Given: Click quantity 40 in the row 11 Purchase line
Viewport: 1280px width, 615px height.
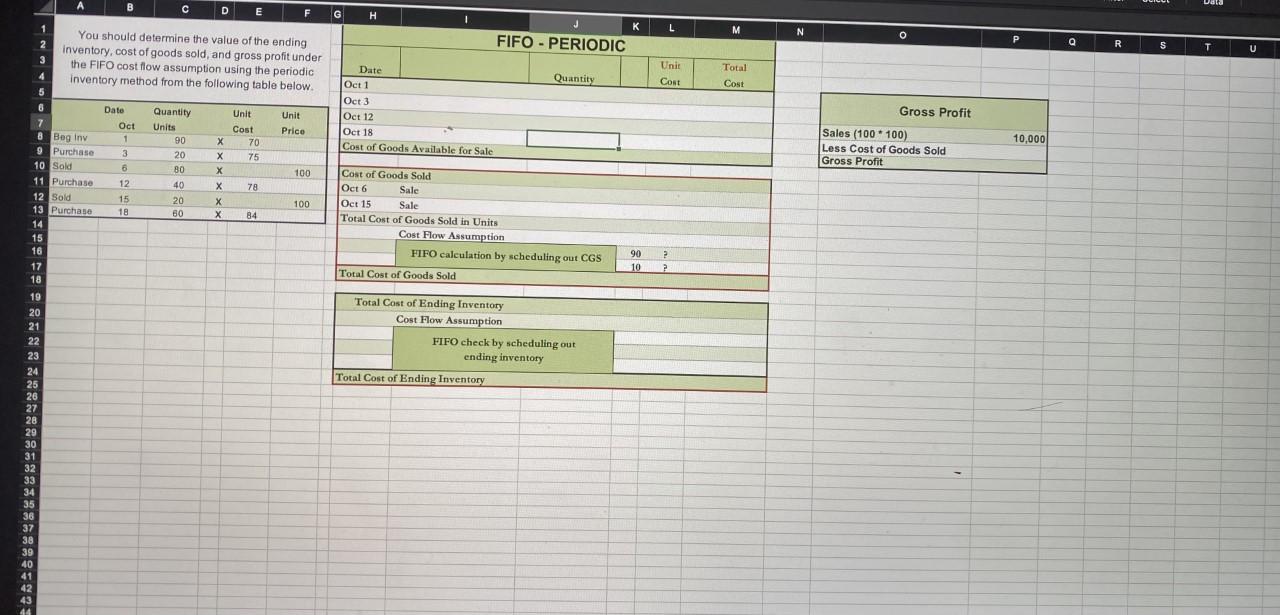Looking at the screenshot, I should (x=179, y=185).
